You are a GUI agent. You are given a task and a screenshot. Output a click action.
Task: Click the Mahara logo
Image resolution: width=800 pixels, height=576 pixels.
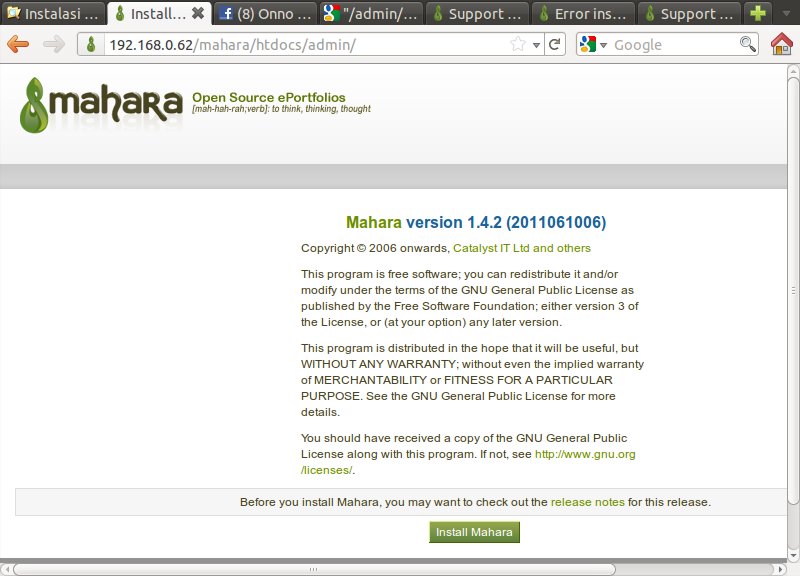click(101, 105)
